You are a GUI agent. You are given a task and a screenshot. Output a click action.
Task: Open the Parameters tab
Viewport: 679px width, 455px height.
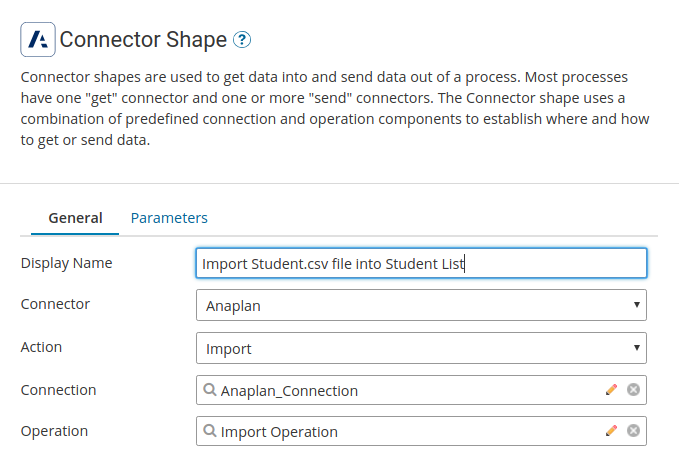pyautogui.click(x=169, y=217)
